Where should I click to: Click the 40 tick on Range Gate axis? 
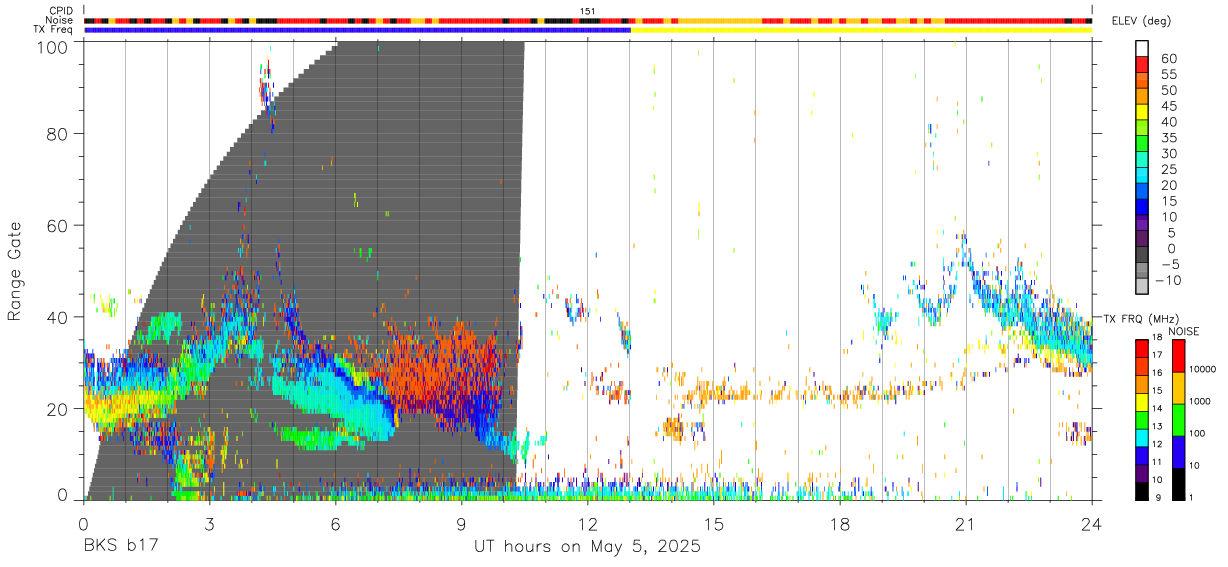[59, 317]
